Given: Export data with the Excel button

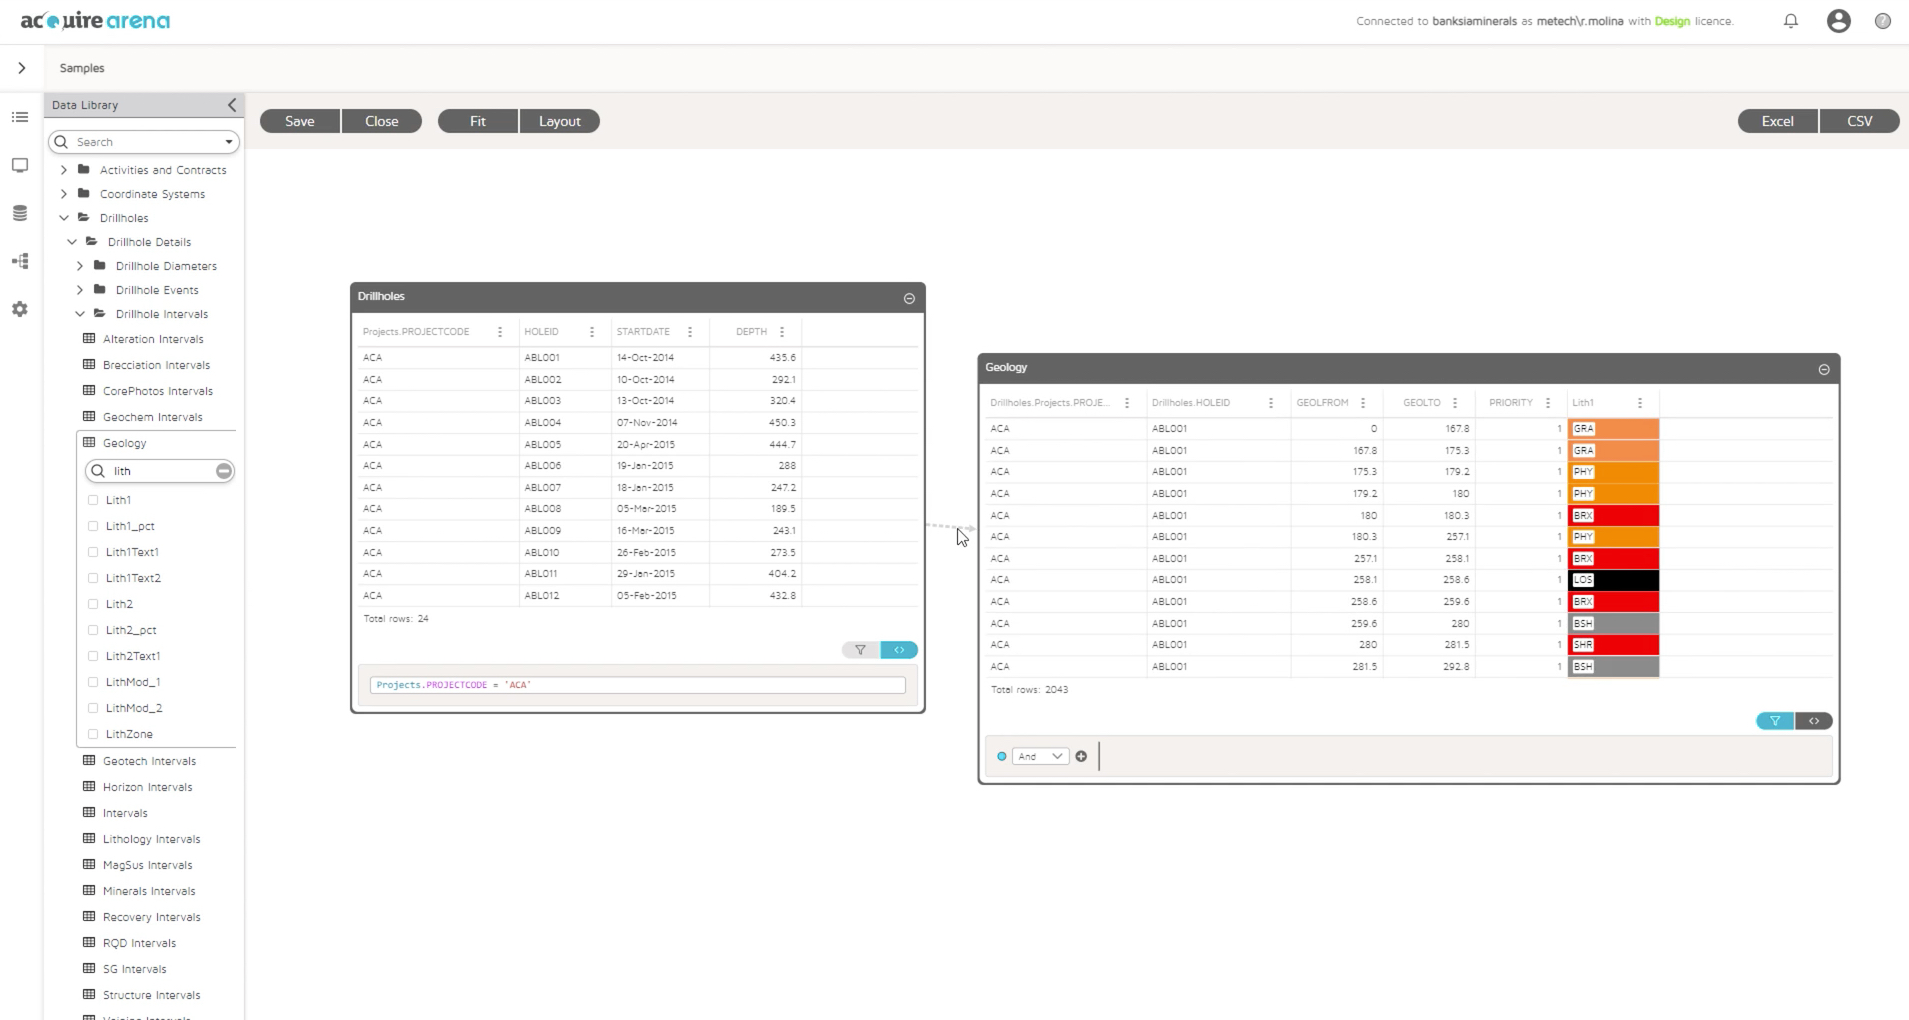Looking at the screenshot, I should pyautogui.click(x=1777, y=121).
